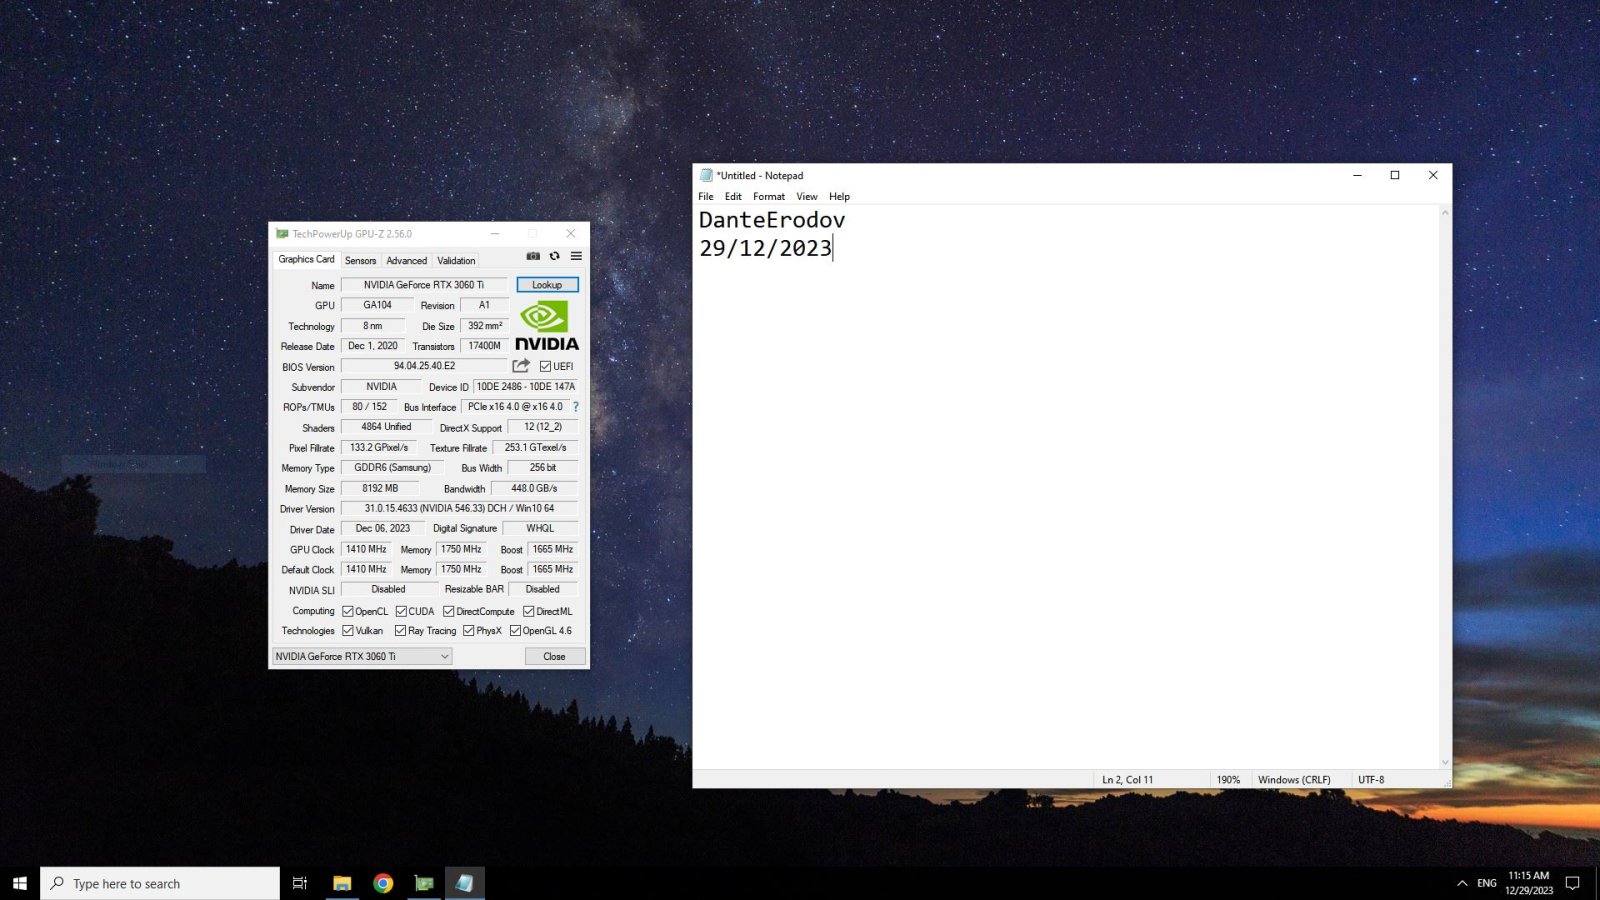Click the BIOS Version field
This screenshot has width=1600, height=900.
424,366
